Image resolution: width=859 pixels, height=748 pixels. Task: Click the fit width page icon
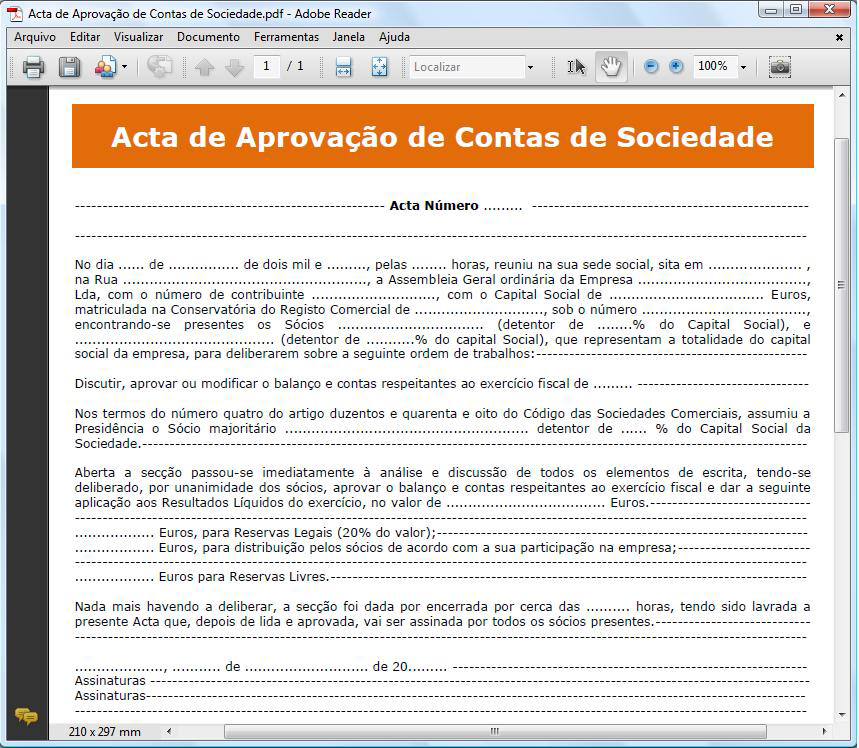[x=343, y=67]
